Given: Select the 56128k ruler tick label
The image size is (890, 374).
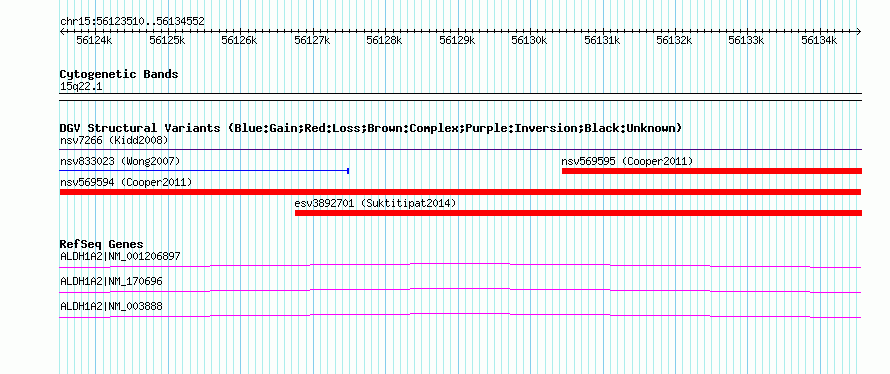Looking at the screenshot, I should click(384, 41).
